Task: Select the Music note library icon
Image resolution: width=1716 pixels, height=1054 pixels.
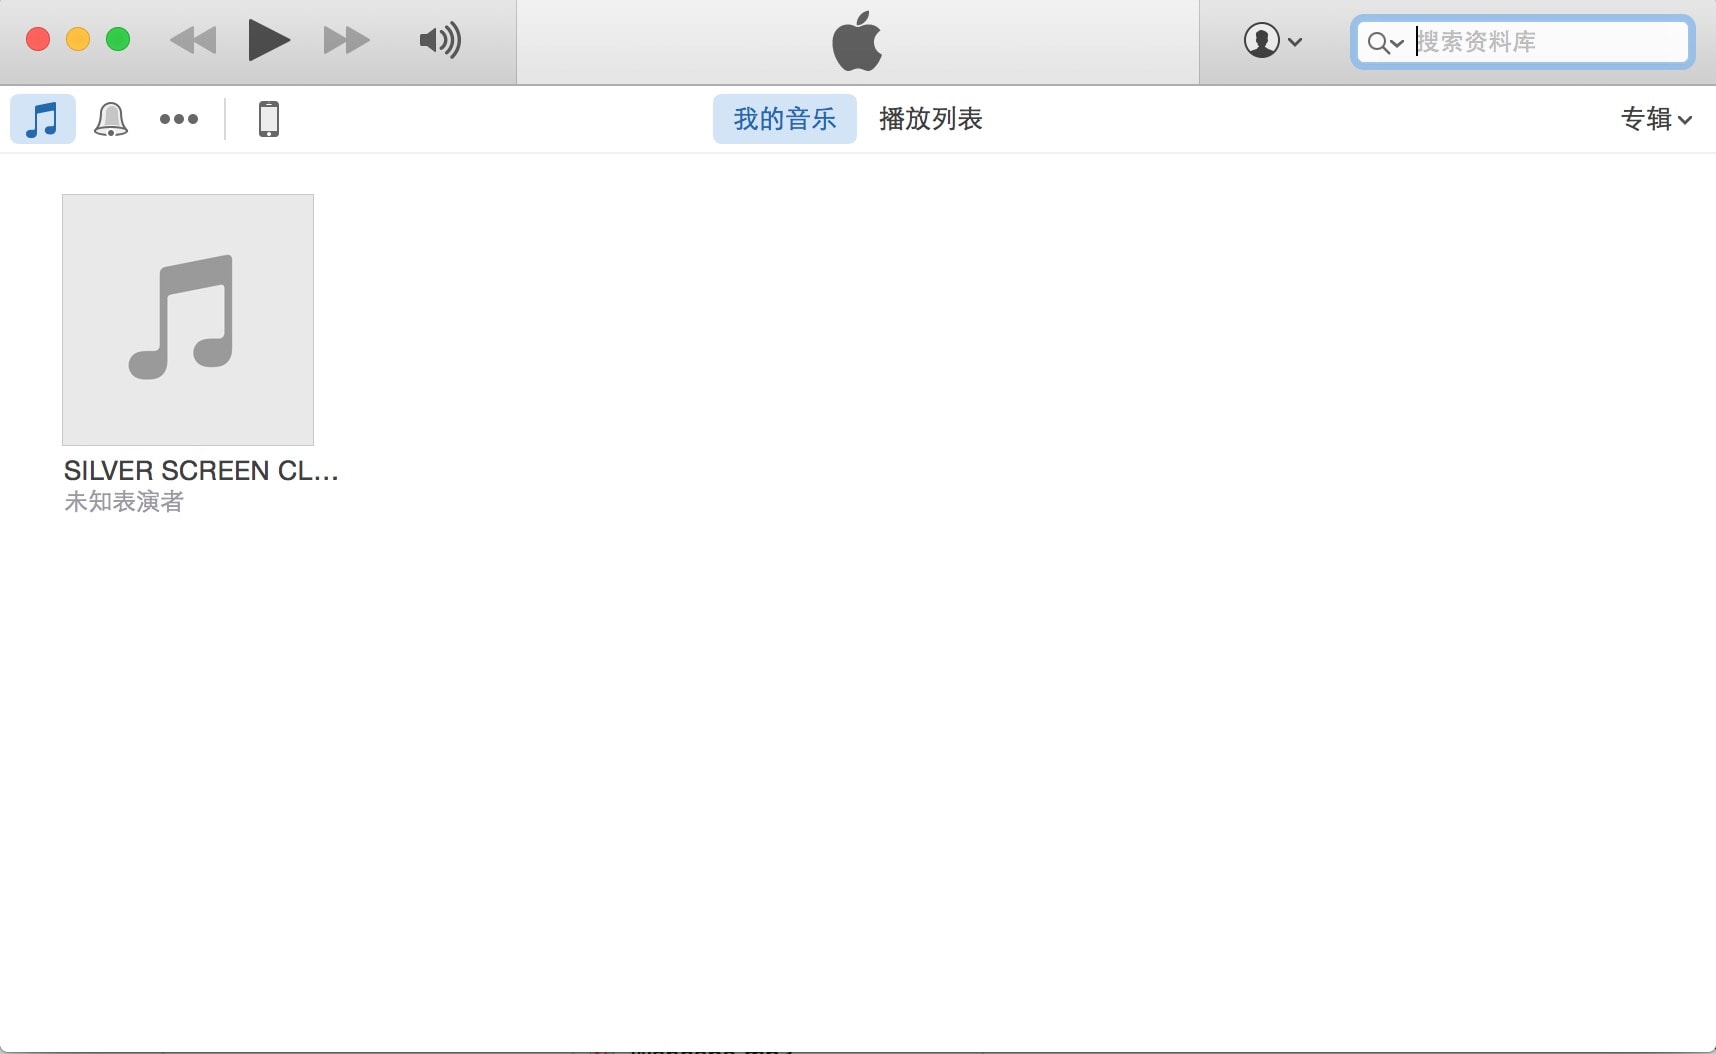Action: (x=43, y=119)
